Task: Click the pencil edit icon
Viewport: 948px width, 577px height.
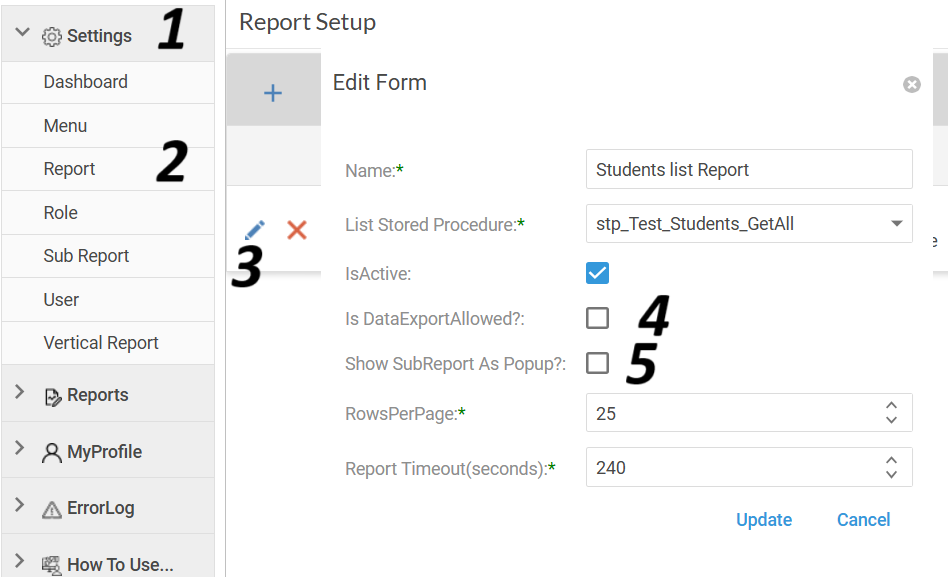Action: [x=255, y=230]
